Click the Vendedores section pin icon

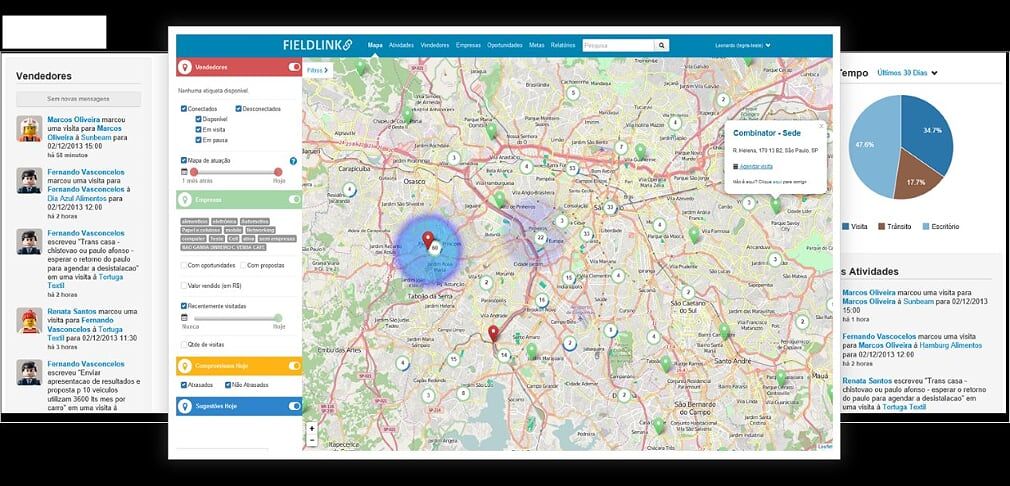pos(185,67)
